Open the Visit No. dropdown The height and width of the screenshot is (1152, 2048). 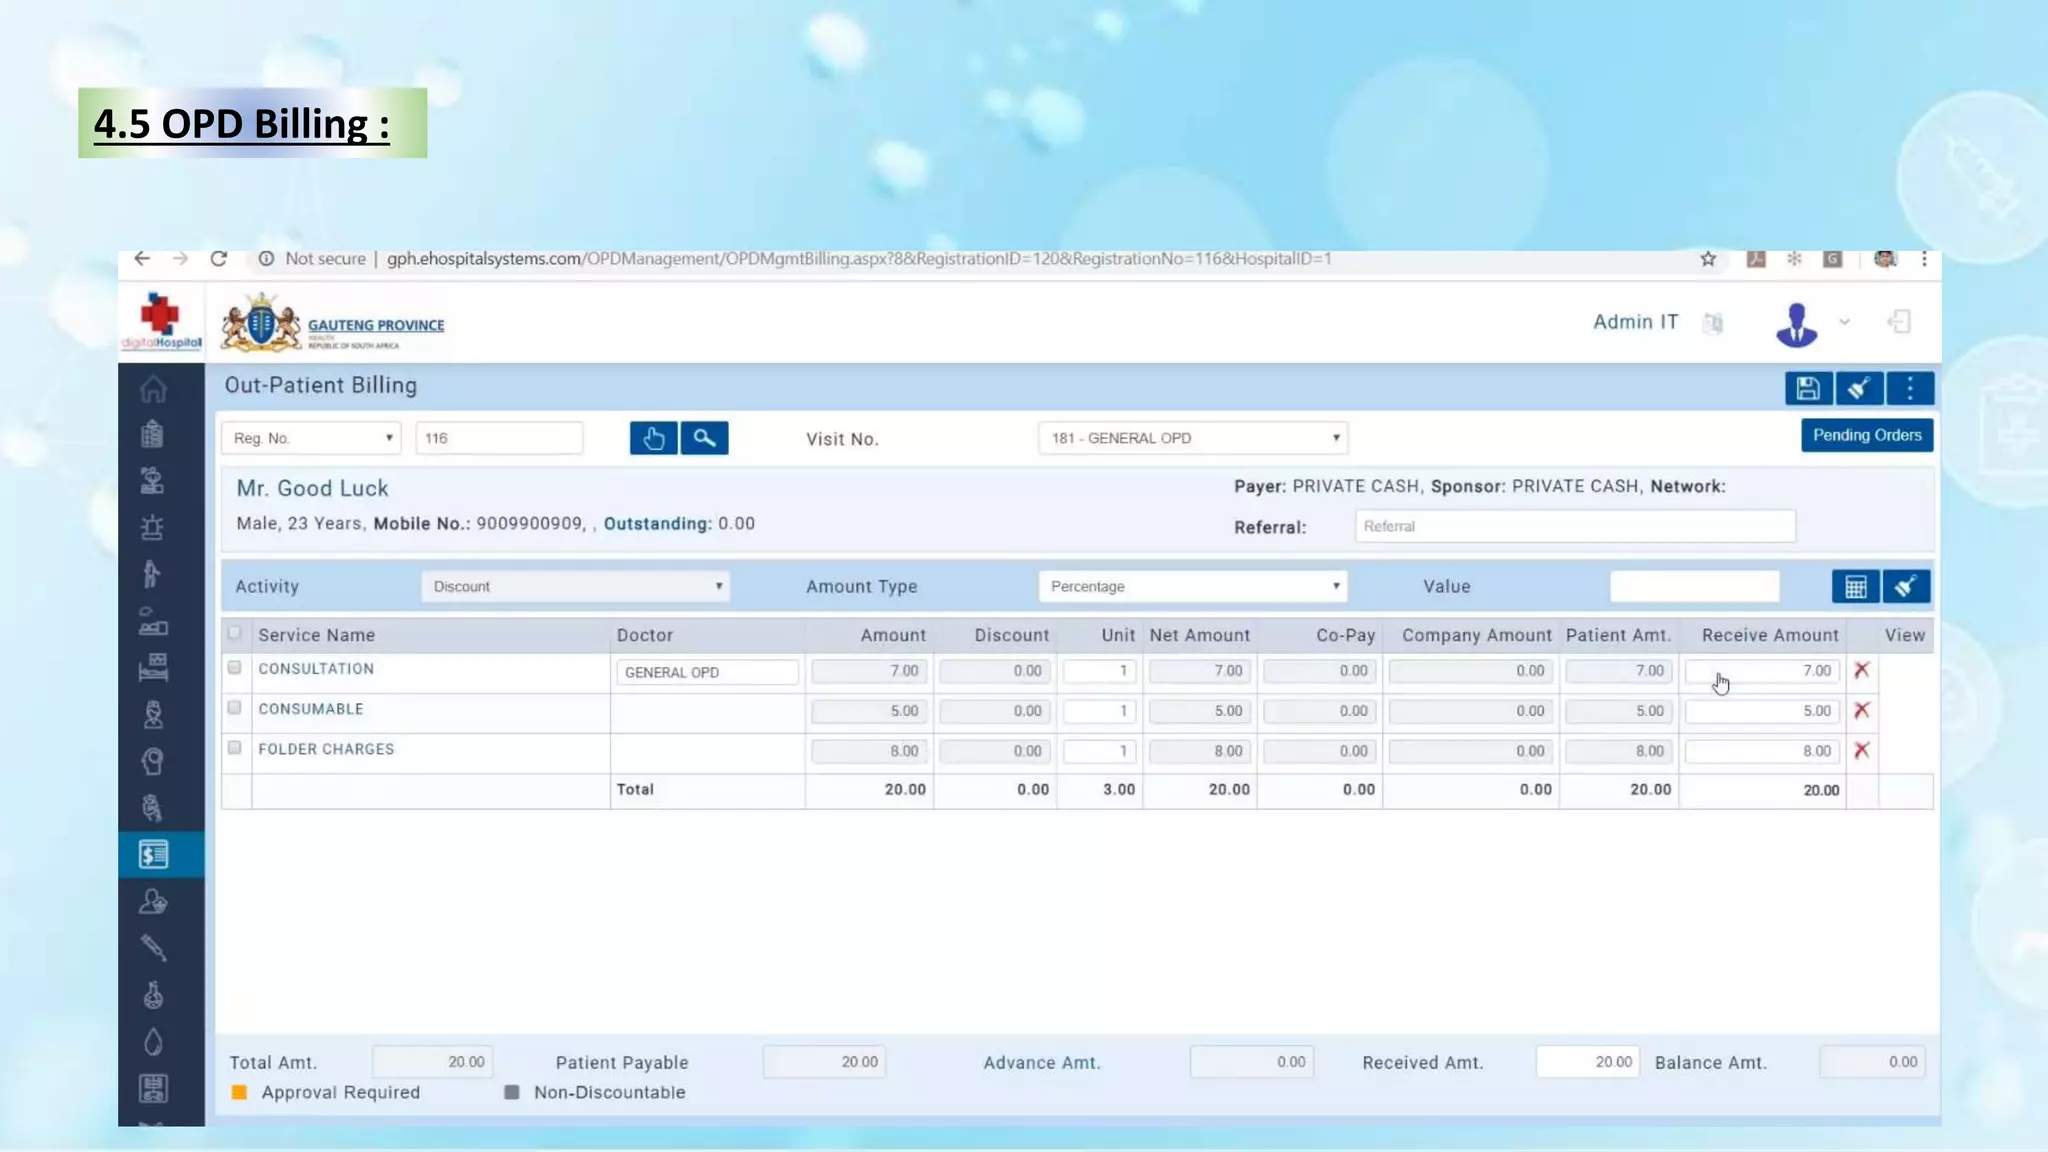coord(1193,438)
